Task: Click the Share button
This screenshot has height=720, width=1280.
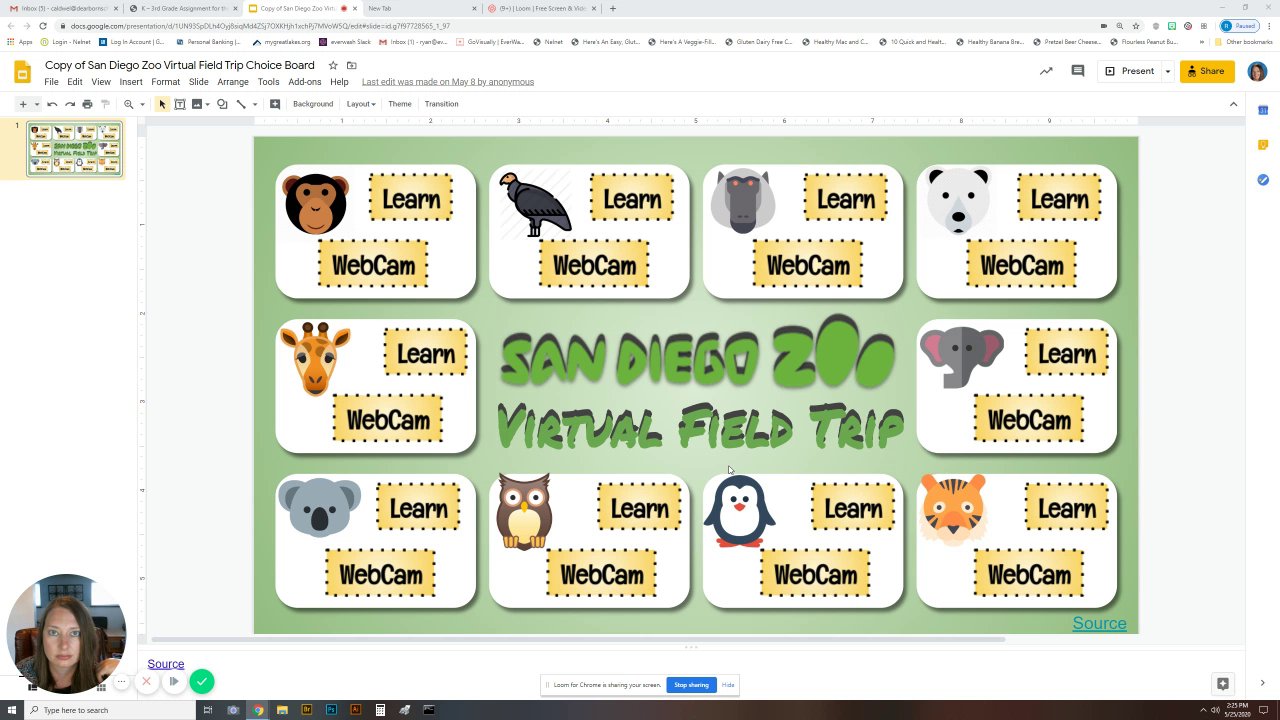Action: point(1205,71)
